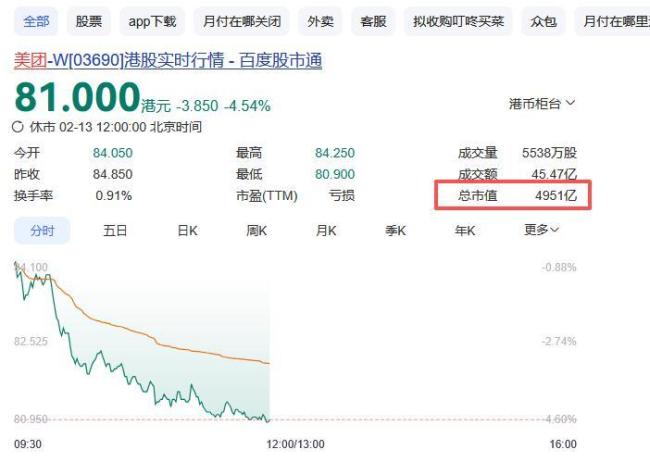Click the 众包 suggestion chip
Viewport: 650px width, 462px height.
[x=543, y=21]
